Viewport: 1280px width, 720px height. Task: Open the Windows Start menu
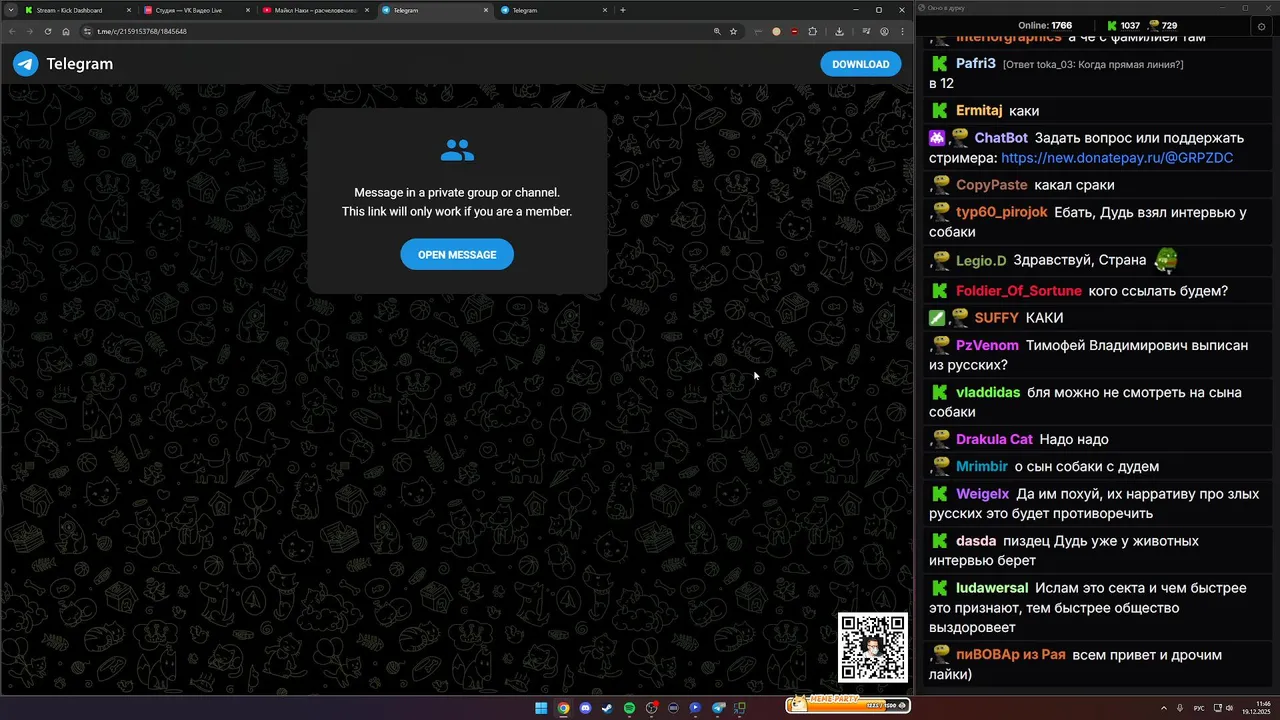[x=541, y=708]
